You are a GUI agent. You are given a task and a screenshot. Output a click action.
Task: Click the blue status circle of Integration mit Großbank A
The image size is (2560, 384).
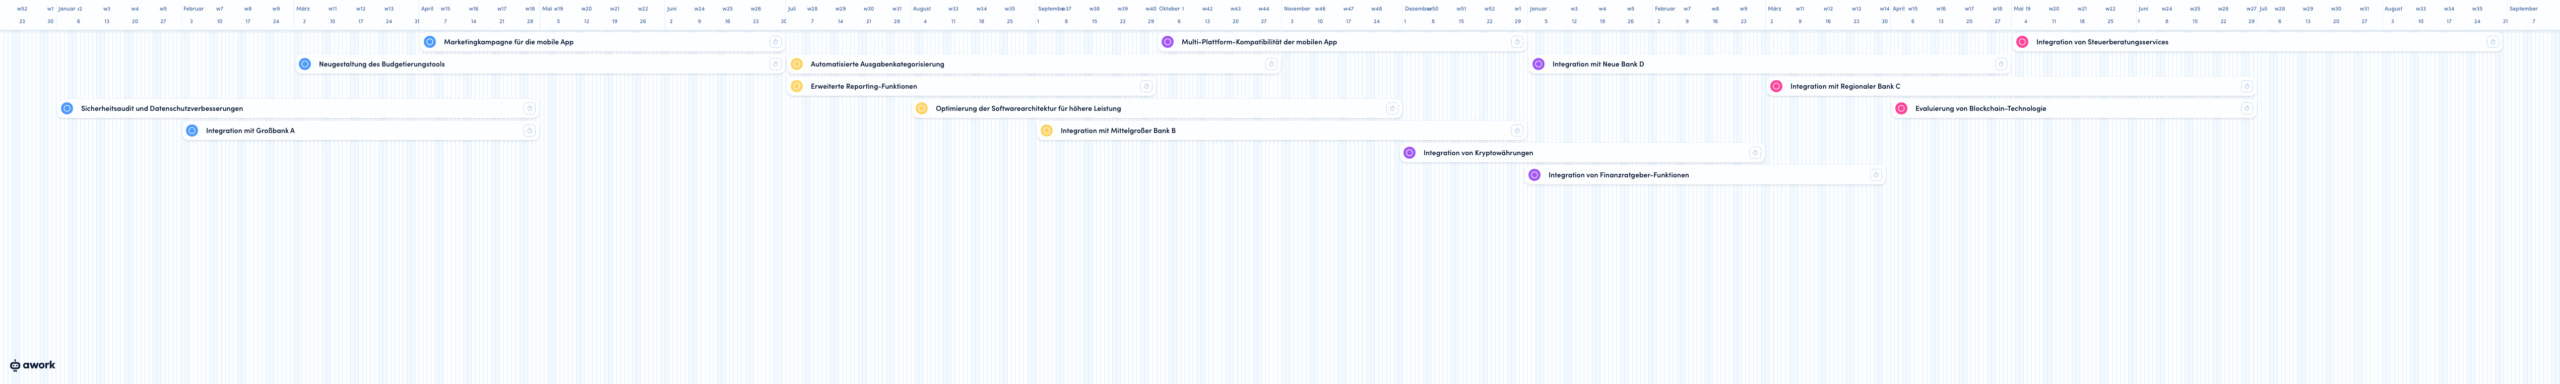(x=192, y=130)
